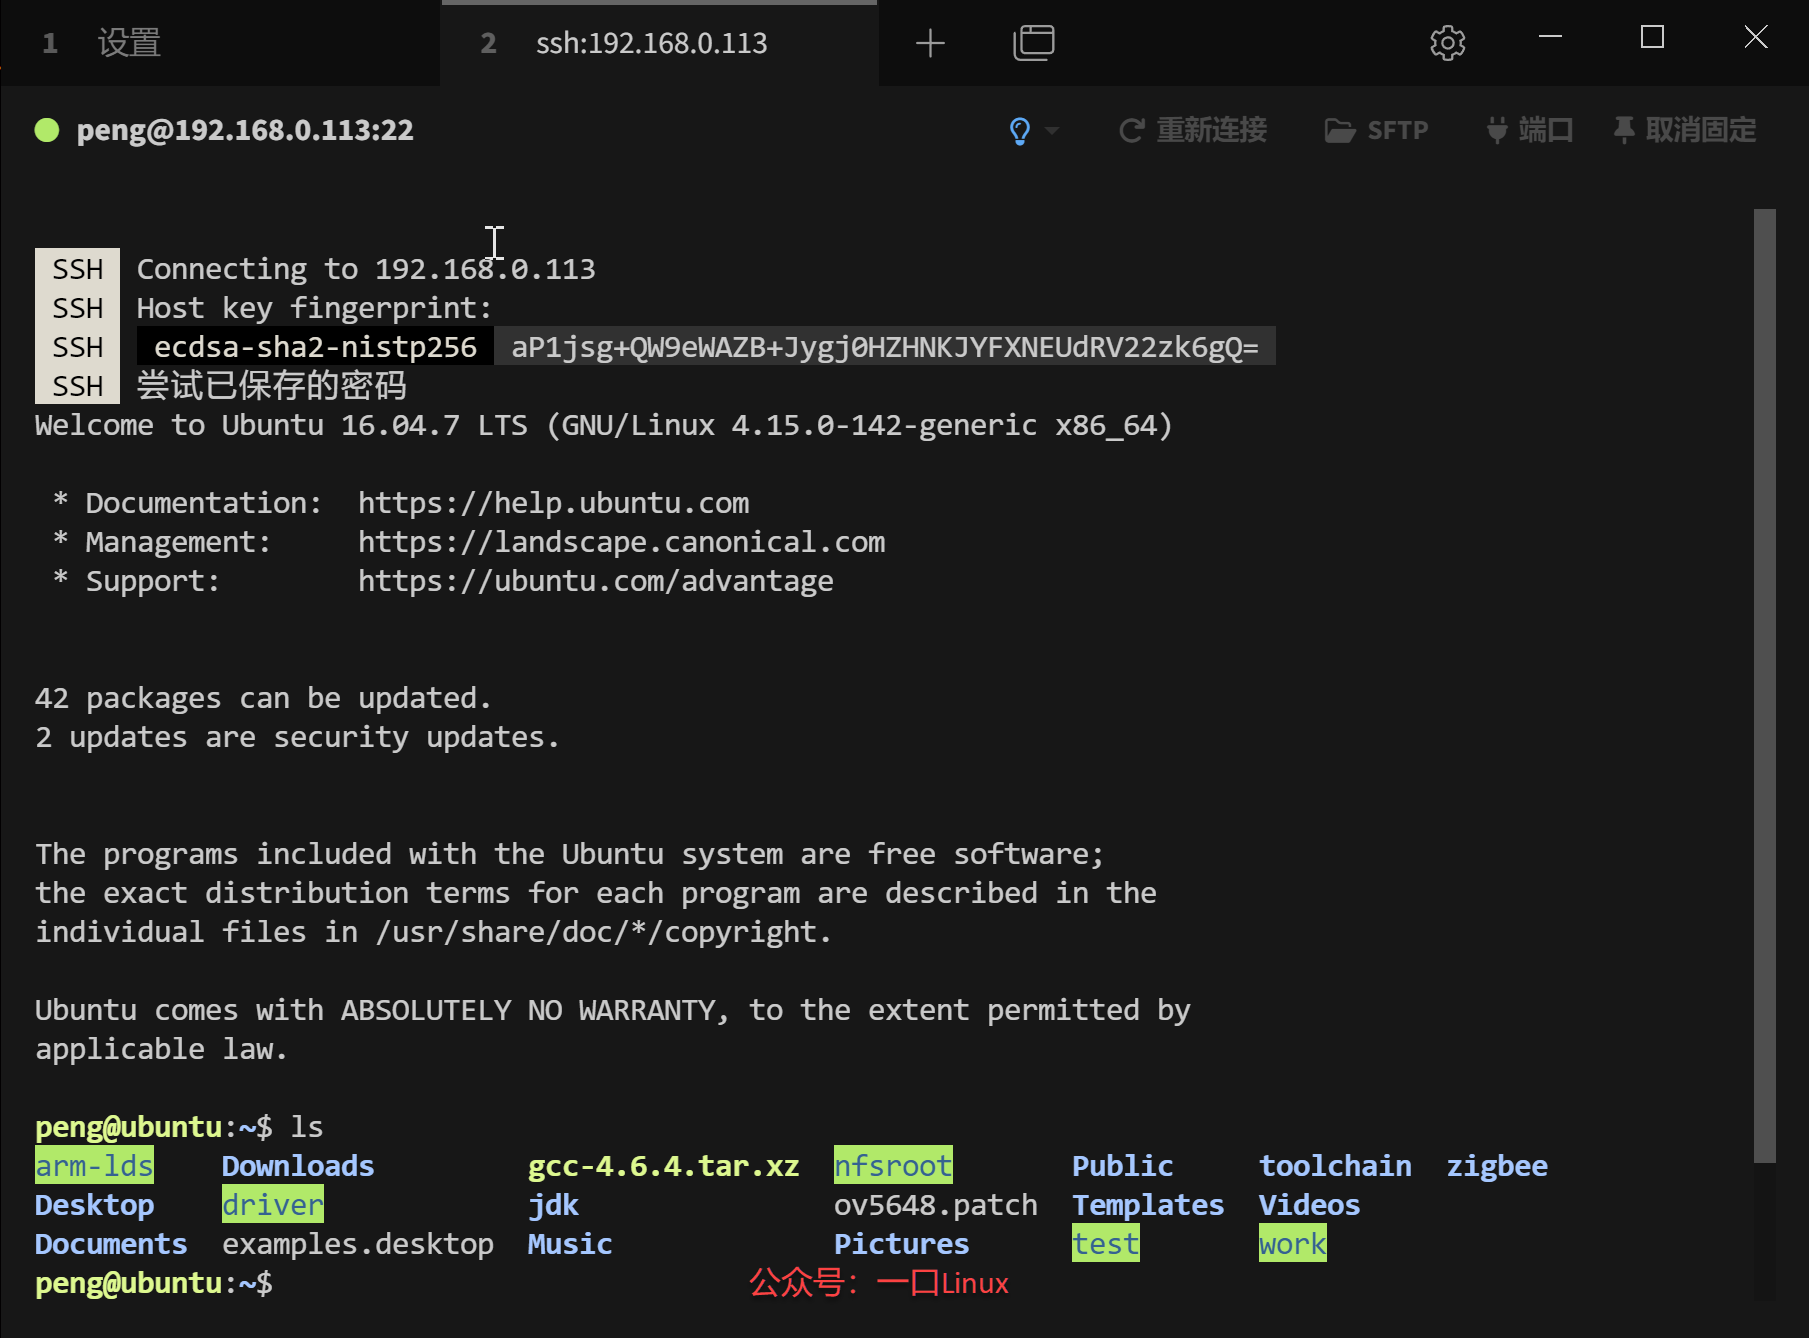The height and width of the screenshot is (1338, 1809).
Task: Select the ssh:192.168.0.113 tab
Action: pos(659,43)
